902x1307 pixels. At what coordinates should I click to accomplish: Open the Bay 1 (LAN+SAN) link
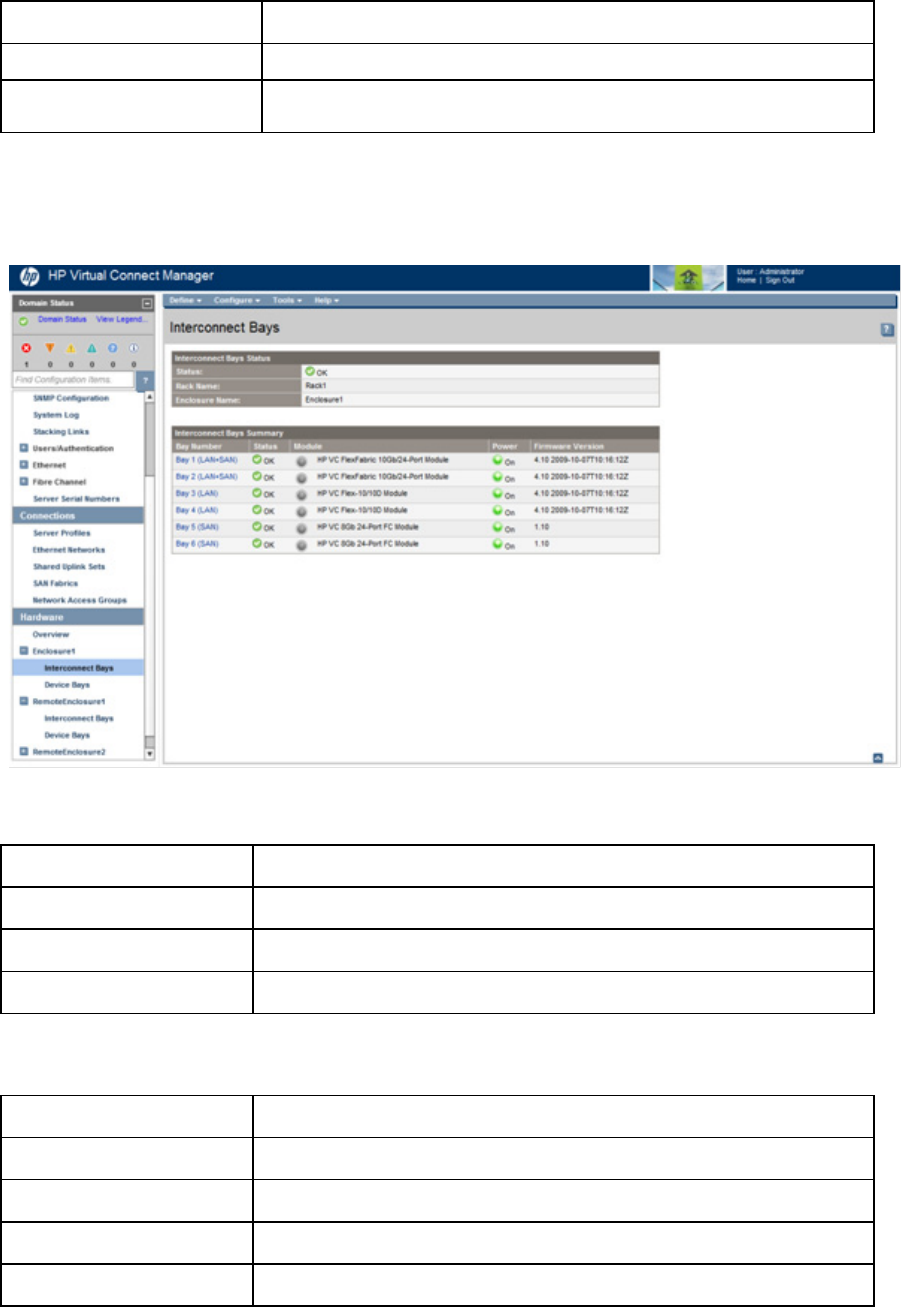(206, 460)
